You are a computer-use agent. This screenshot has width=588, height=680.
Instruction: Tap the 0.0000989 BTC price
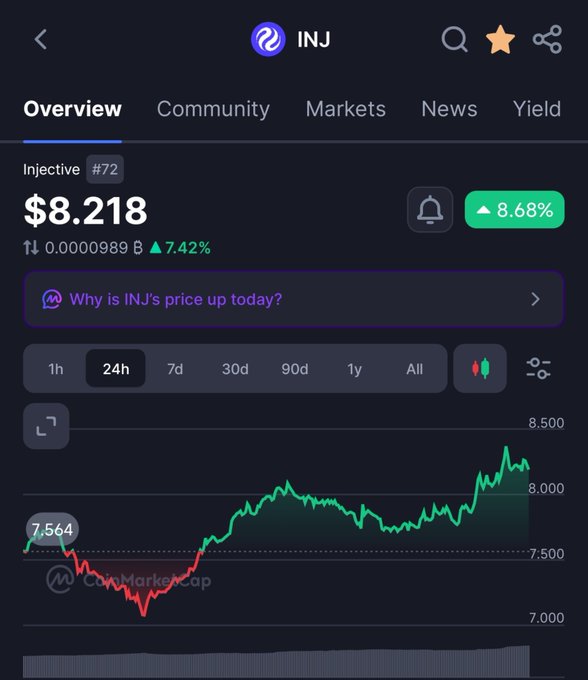[x=94, y=248]
